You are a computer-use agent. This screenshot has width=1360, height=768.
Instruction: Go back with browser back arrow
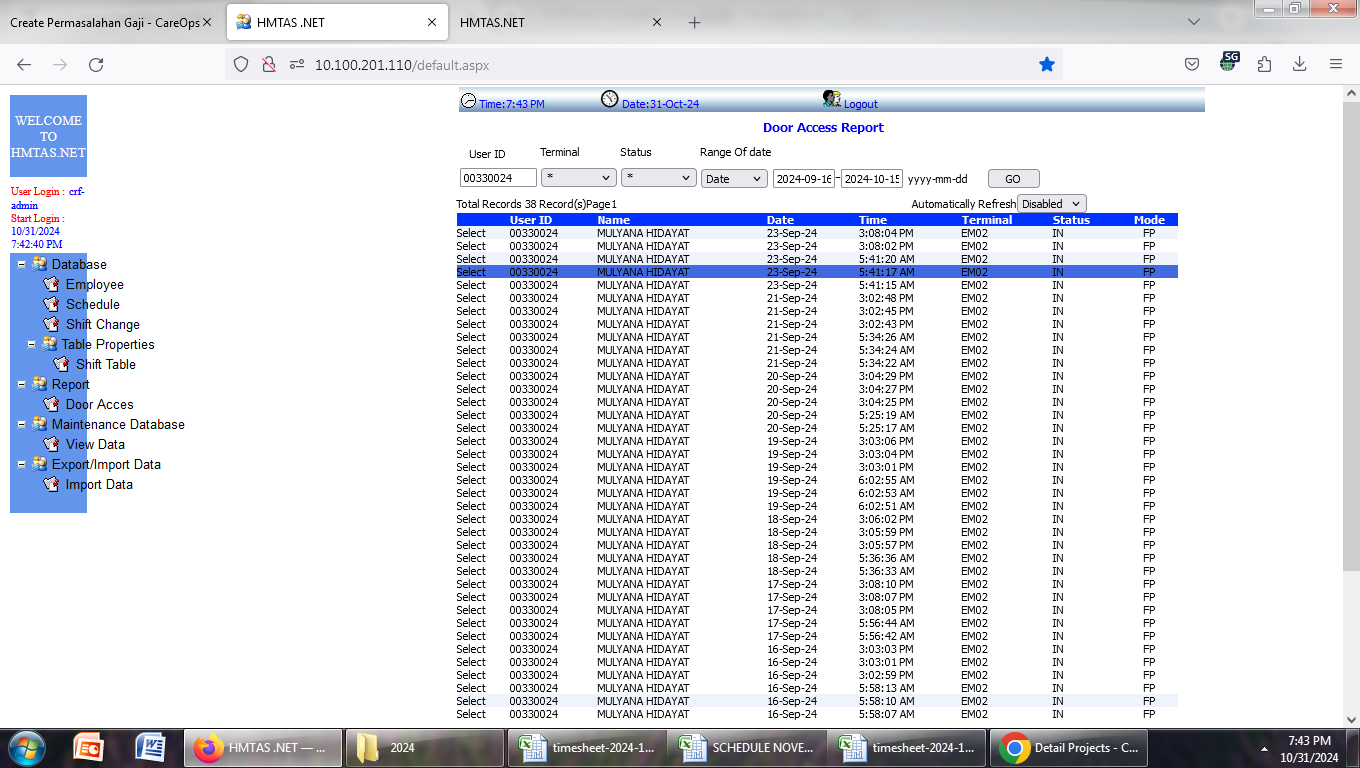click(x=24, y=64)
